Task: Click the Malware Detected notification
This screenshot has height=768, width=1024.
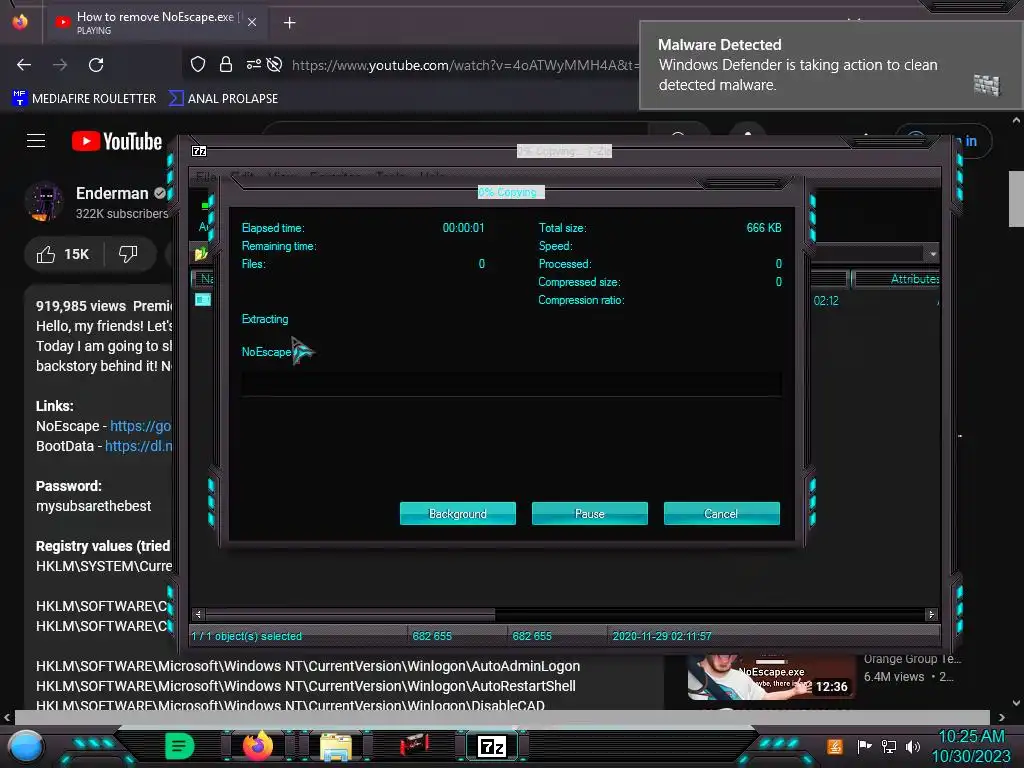Action: tap(831, 65)
